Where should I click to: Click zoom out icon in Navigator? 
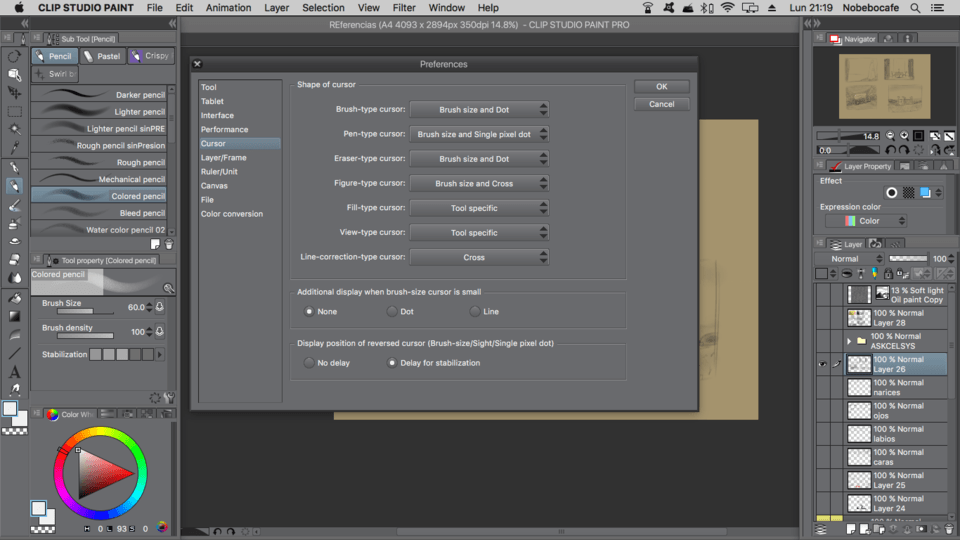891,136
